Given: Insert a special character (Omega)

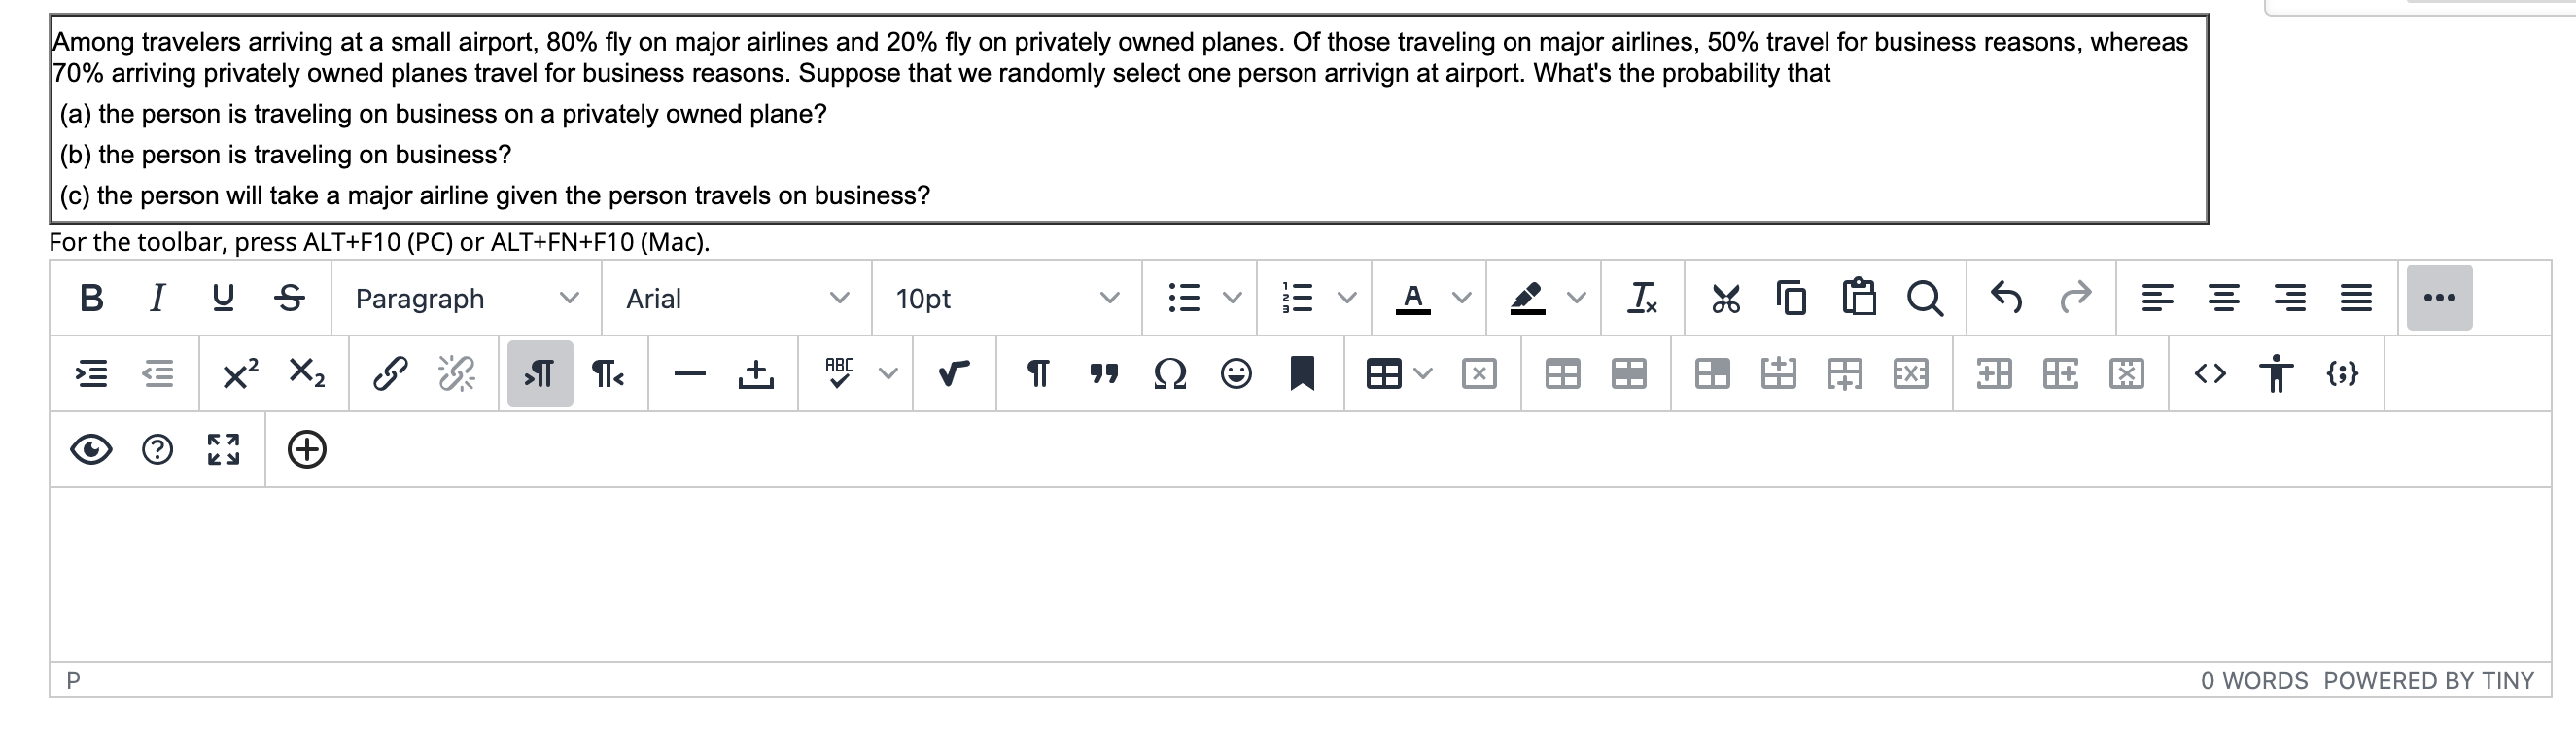Looking at the screenshot, I should pyautogui.click(x=1169, y=374).
